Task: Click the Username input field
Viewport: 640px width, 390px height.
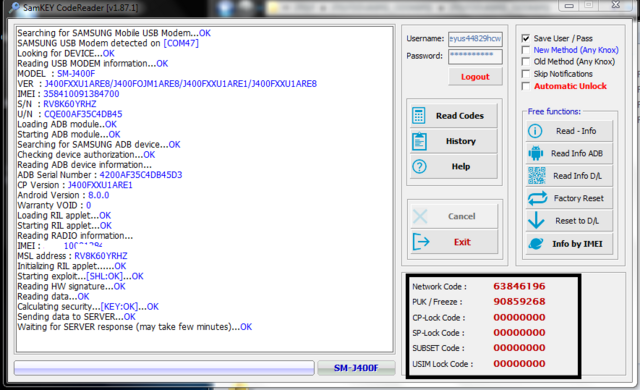Action: [475, 39]
